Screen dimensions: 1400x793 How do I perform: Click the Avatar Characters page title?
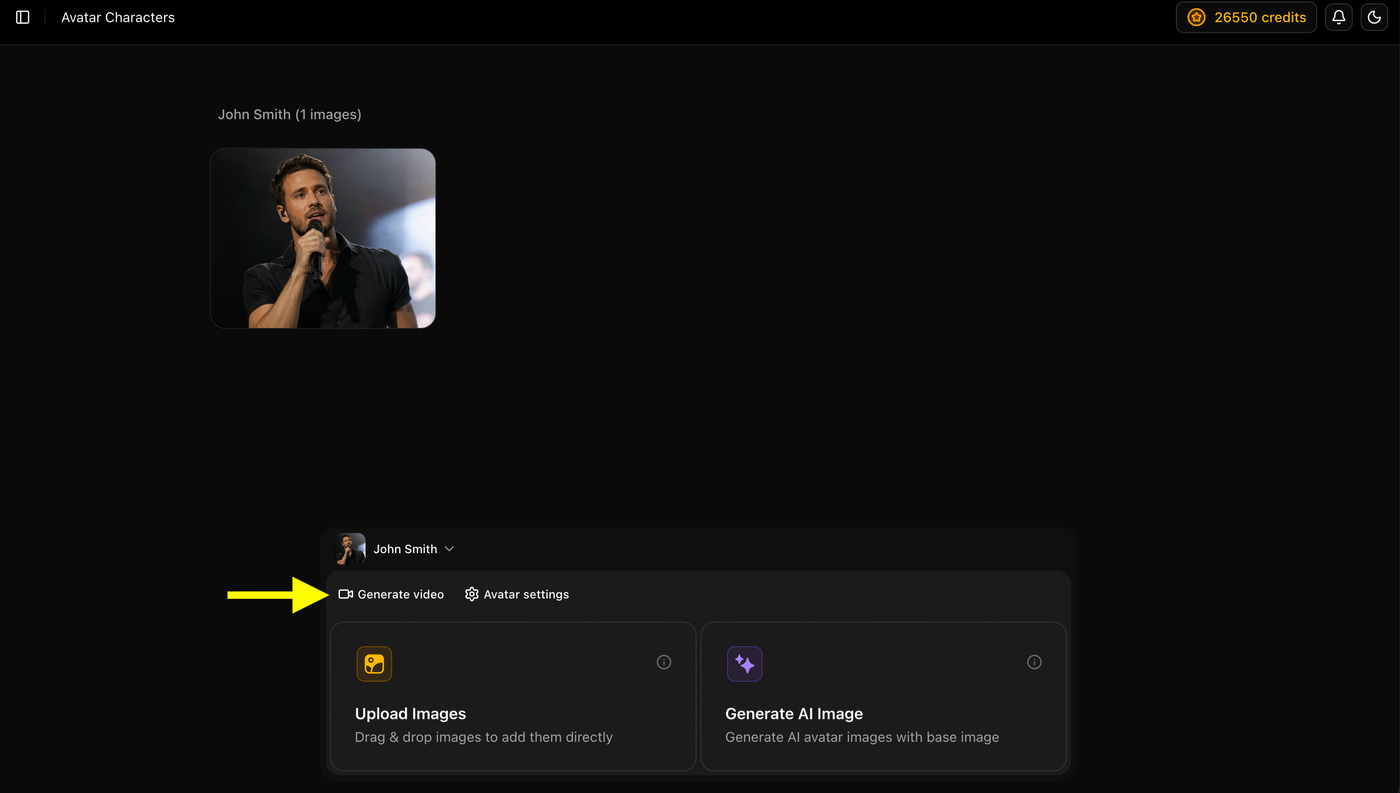pos(118,17)
